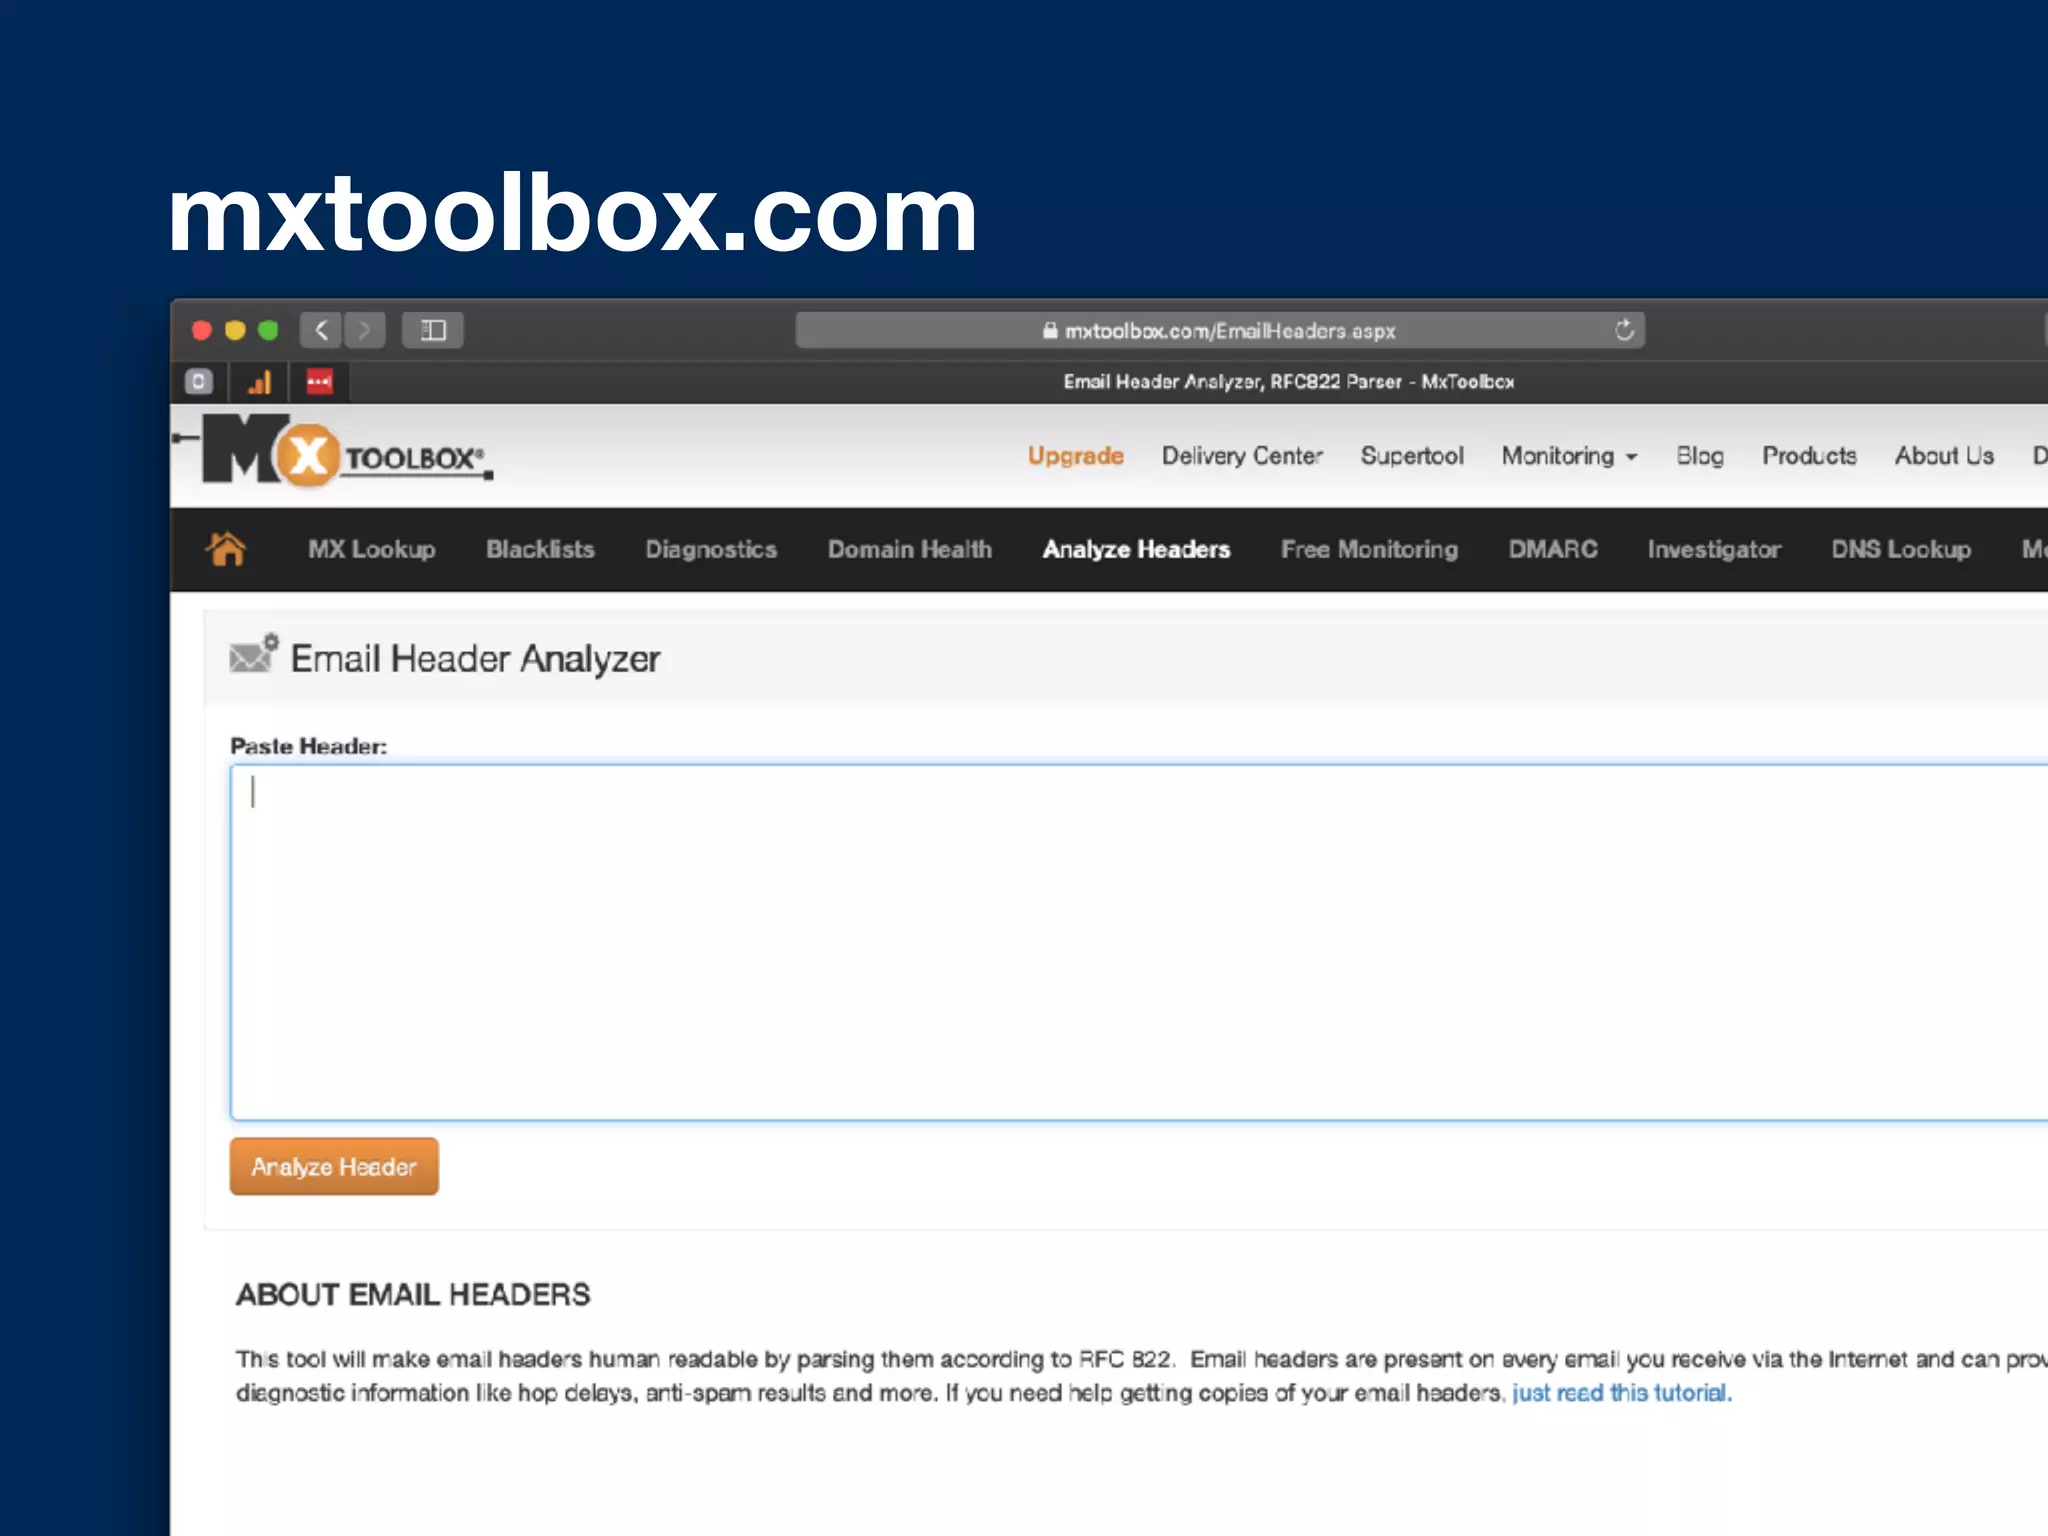Image resolution: width=2048 pixels, height=1536 pixels.
Task: Click the orange home icon
Action: (226, 549)
